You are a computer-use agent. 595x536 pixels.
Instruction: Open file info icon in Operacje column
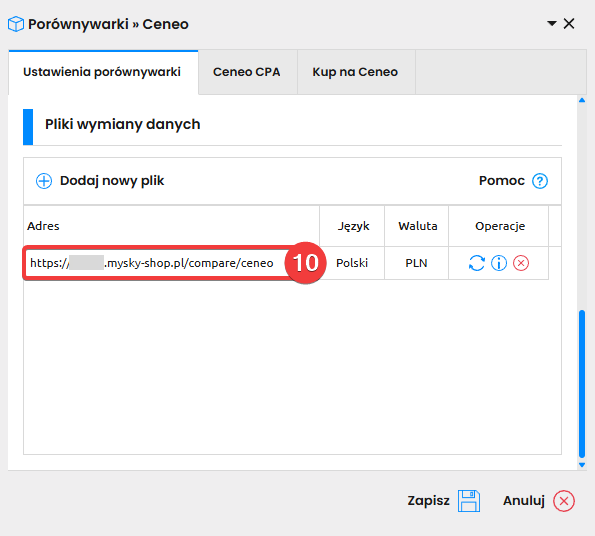pos(499,263)
